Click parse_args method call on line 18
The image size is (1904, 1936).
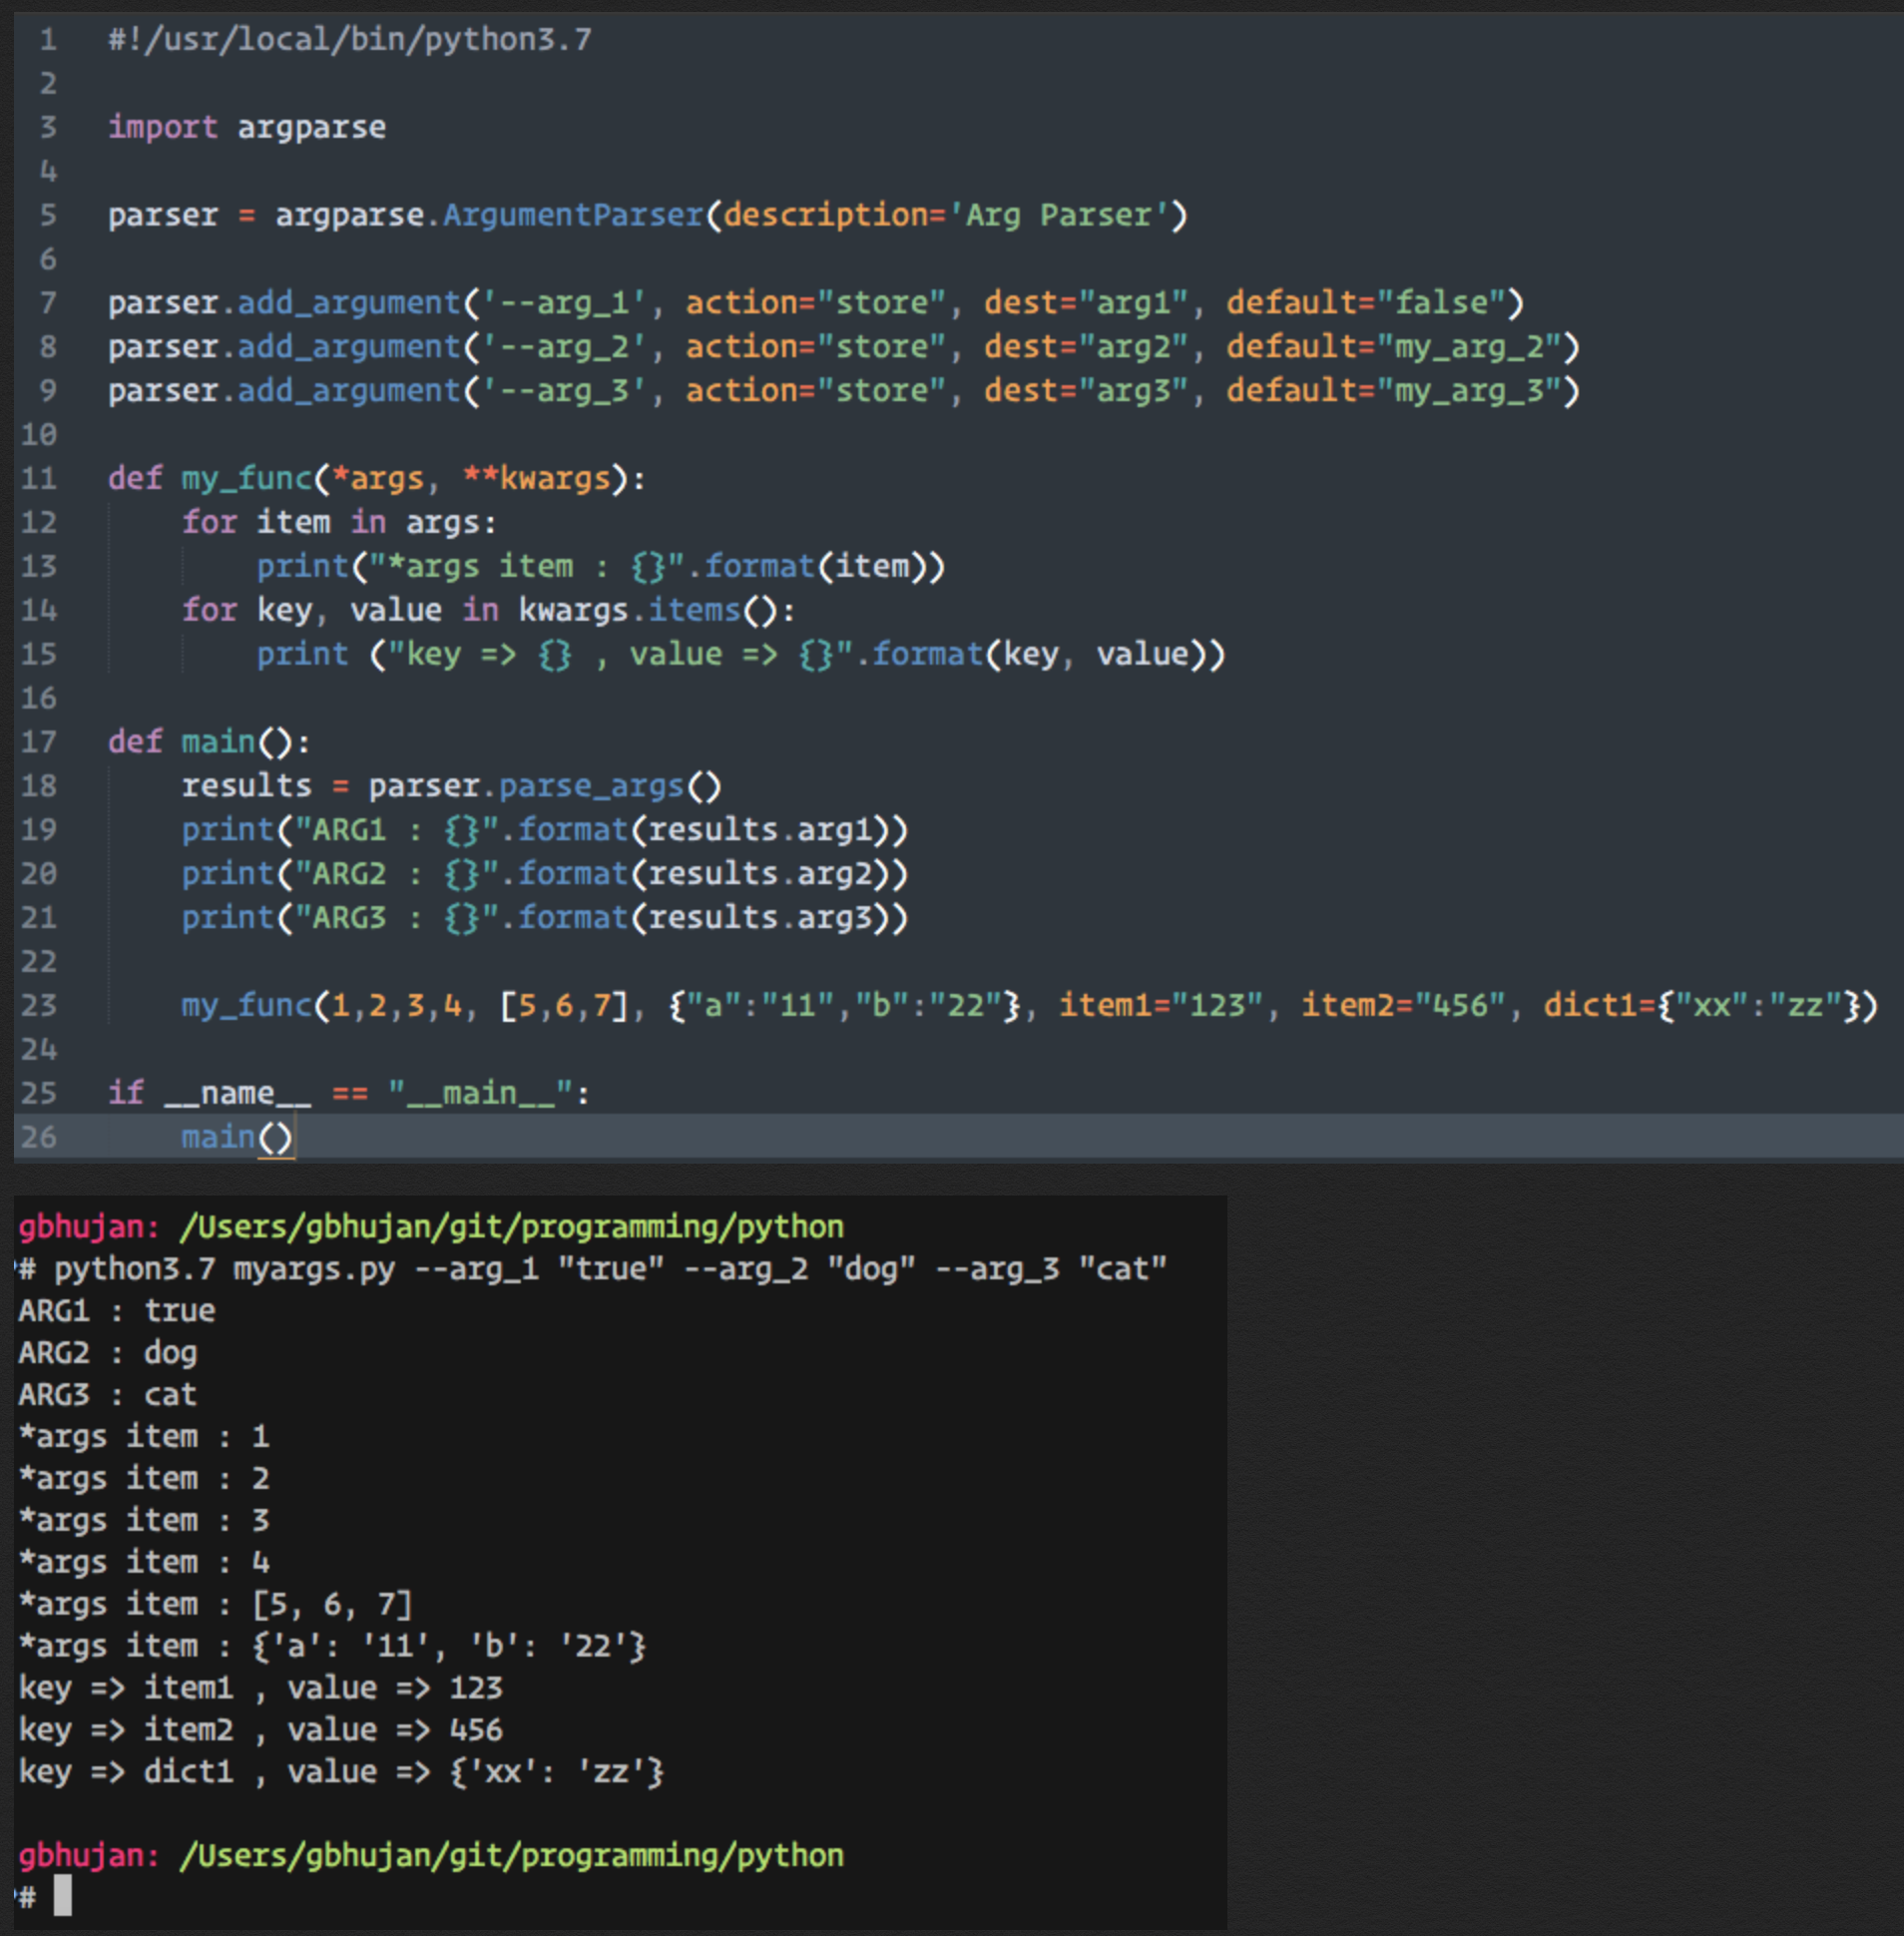pyautogui.click(x=590, y=786)
